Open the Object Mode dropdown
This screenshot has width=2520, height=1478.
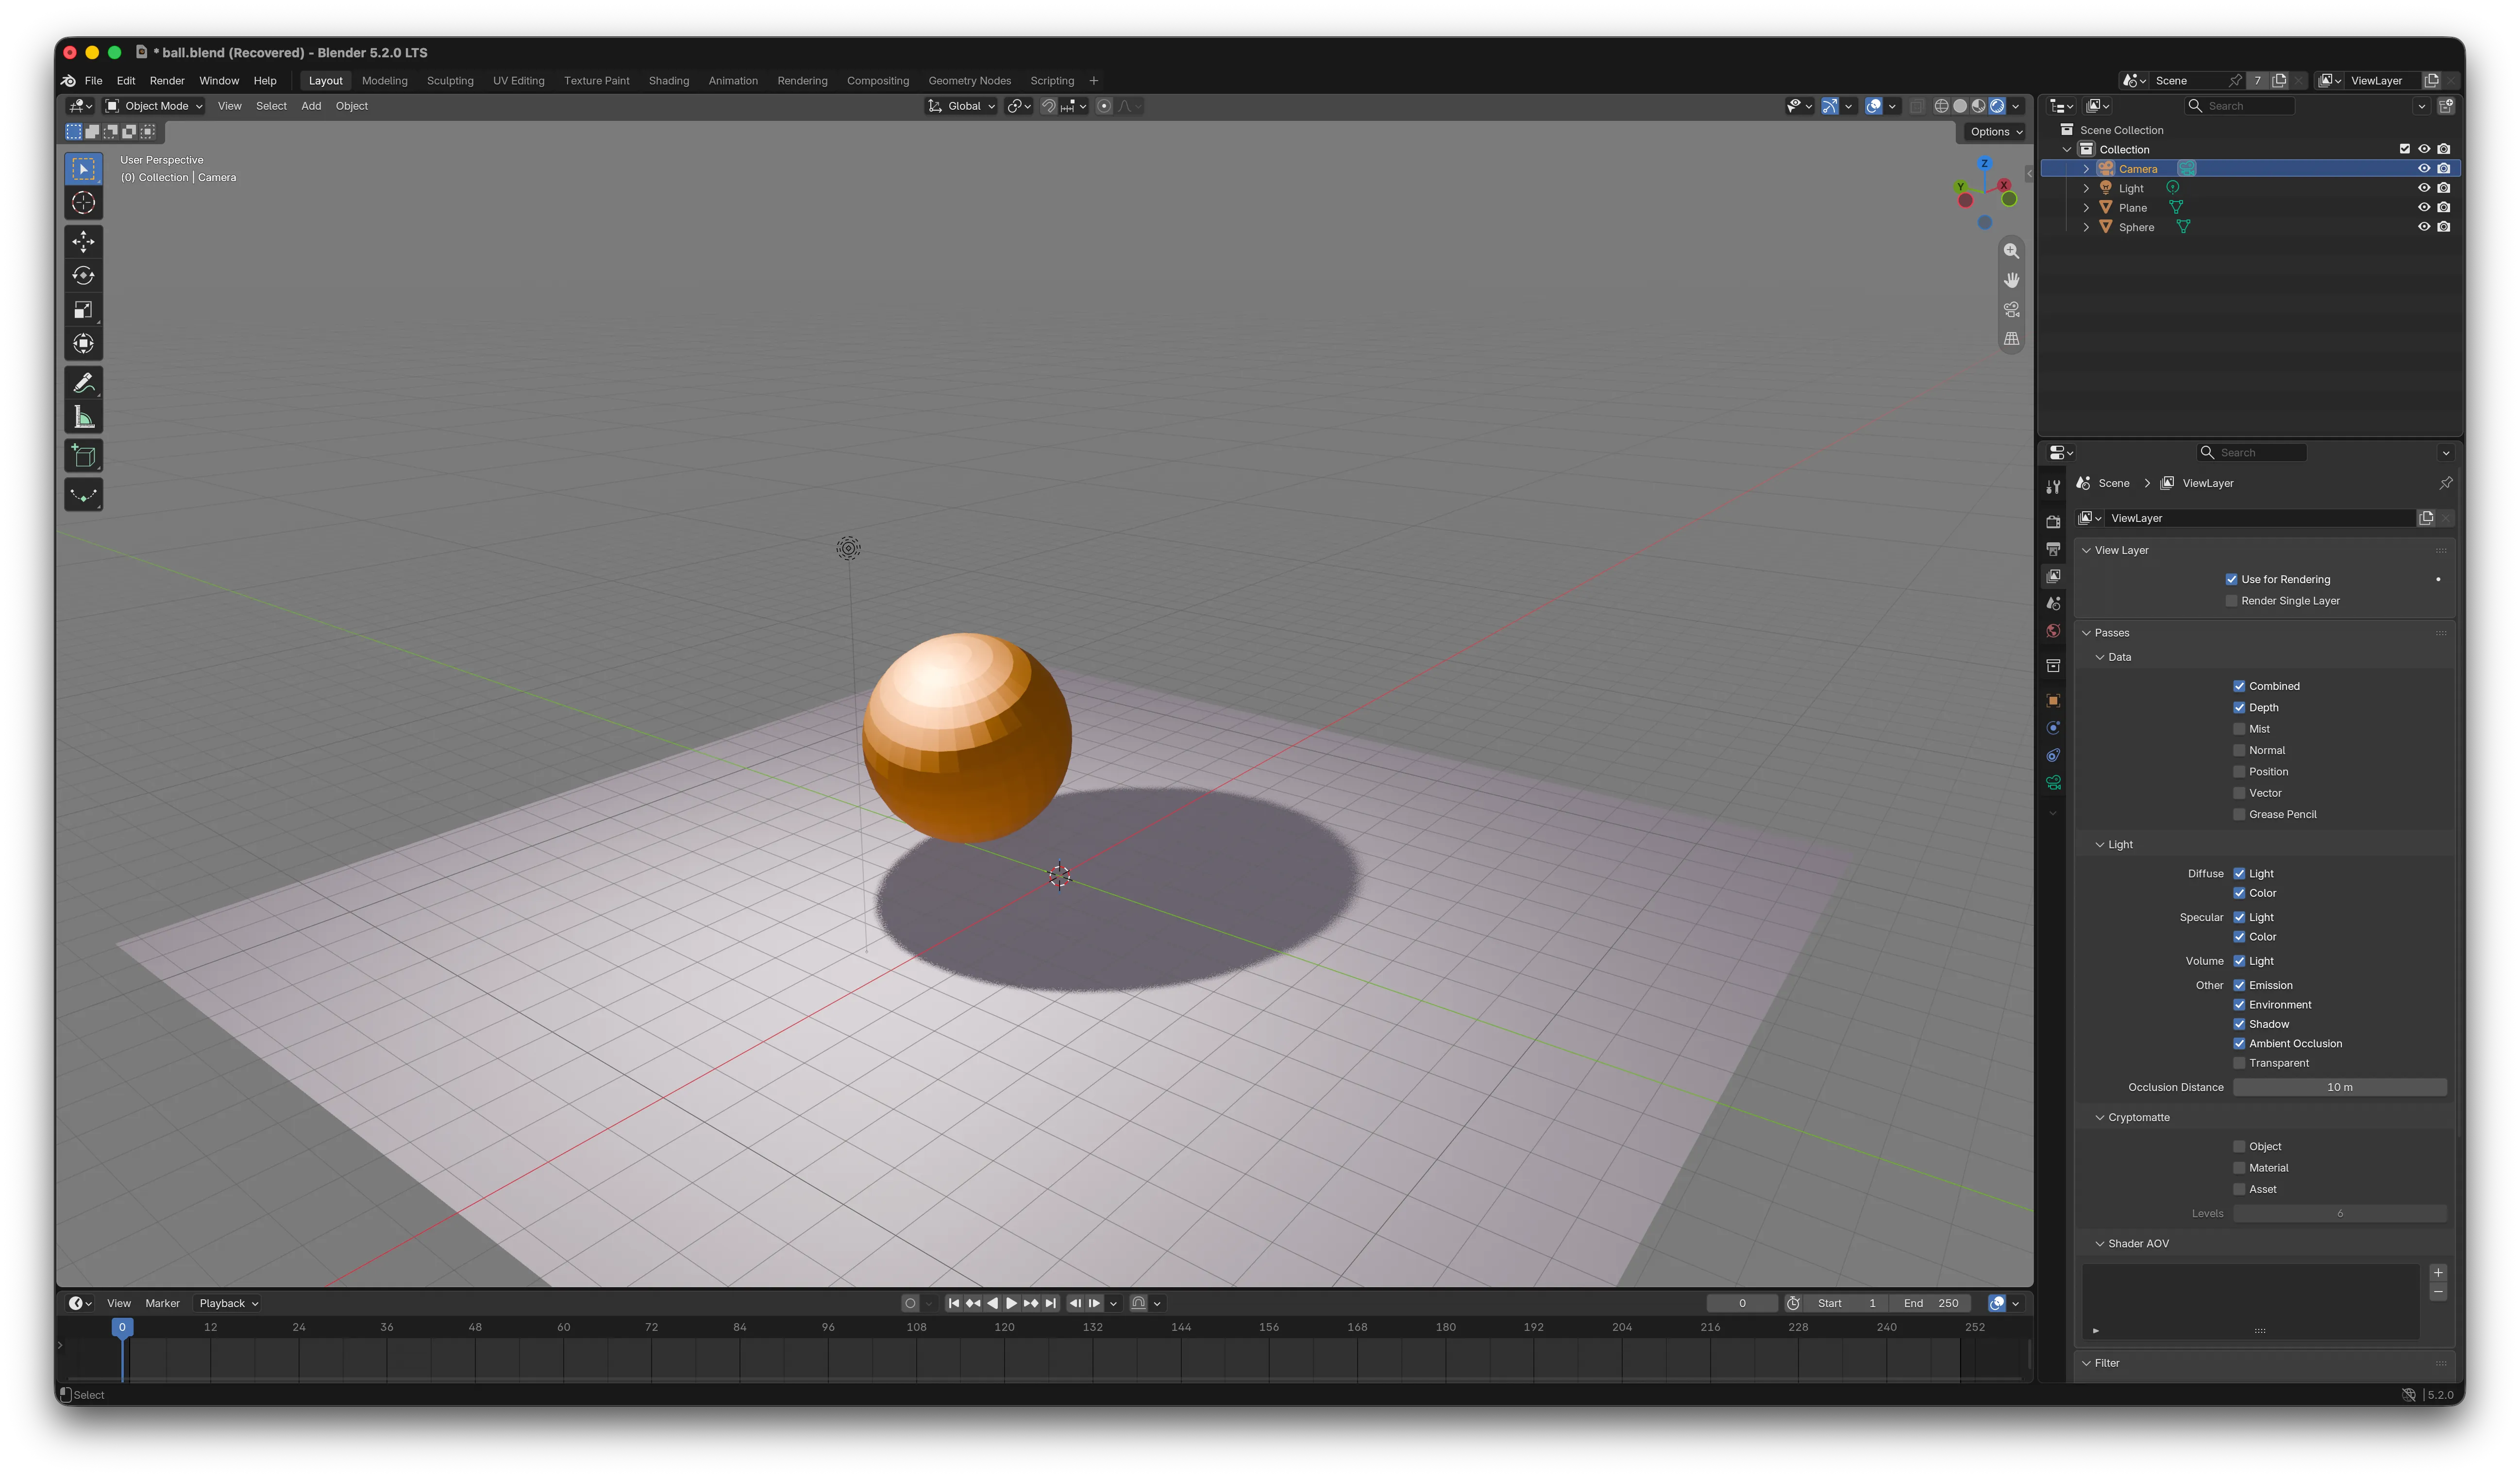(154, 106)
